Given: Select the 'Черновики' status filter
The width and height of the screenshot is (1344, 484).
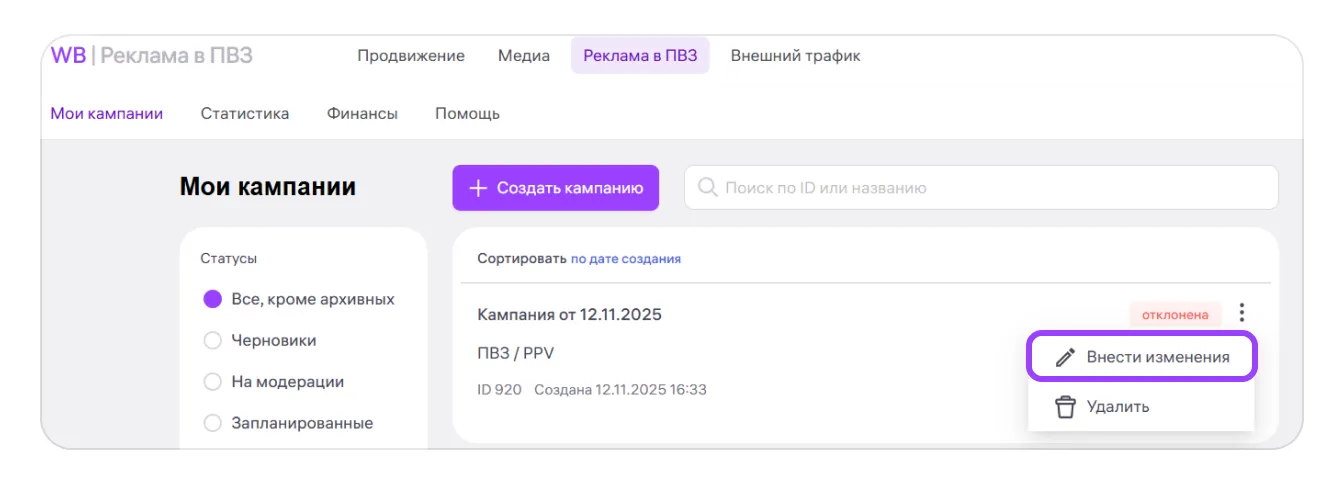Looking at the screenshot, I should [x=260, y=341].
